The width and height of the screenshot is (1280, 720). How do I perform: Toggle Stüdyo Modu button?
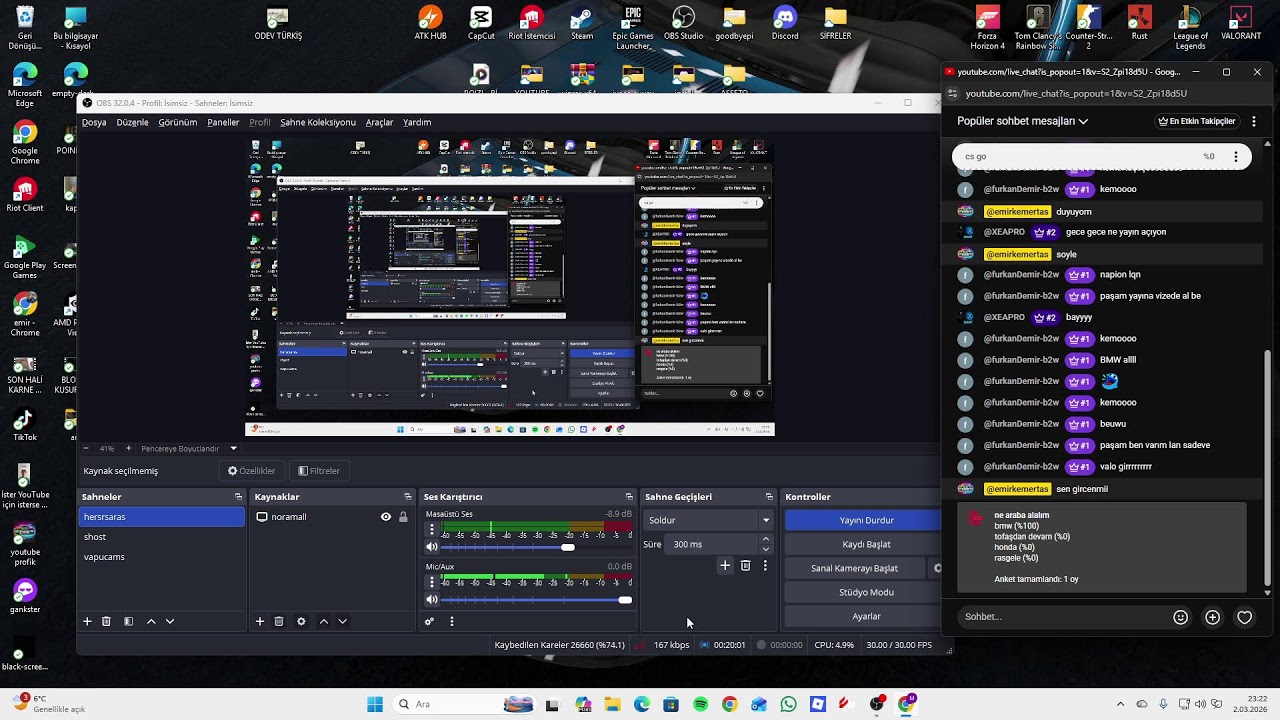coord(865,592)
